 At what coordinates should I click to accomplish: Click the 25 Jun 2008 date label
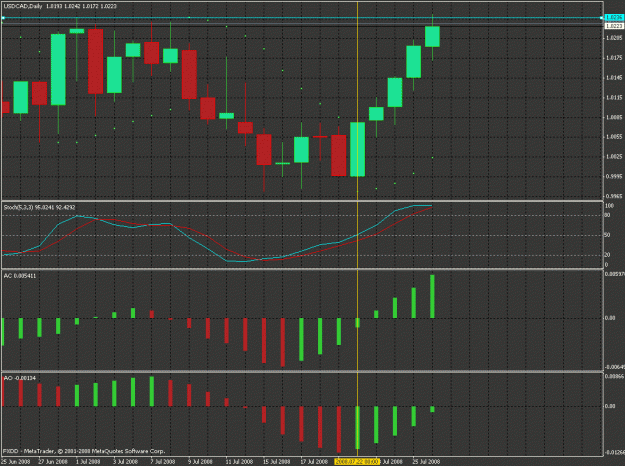click(x=16, y=462)
